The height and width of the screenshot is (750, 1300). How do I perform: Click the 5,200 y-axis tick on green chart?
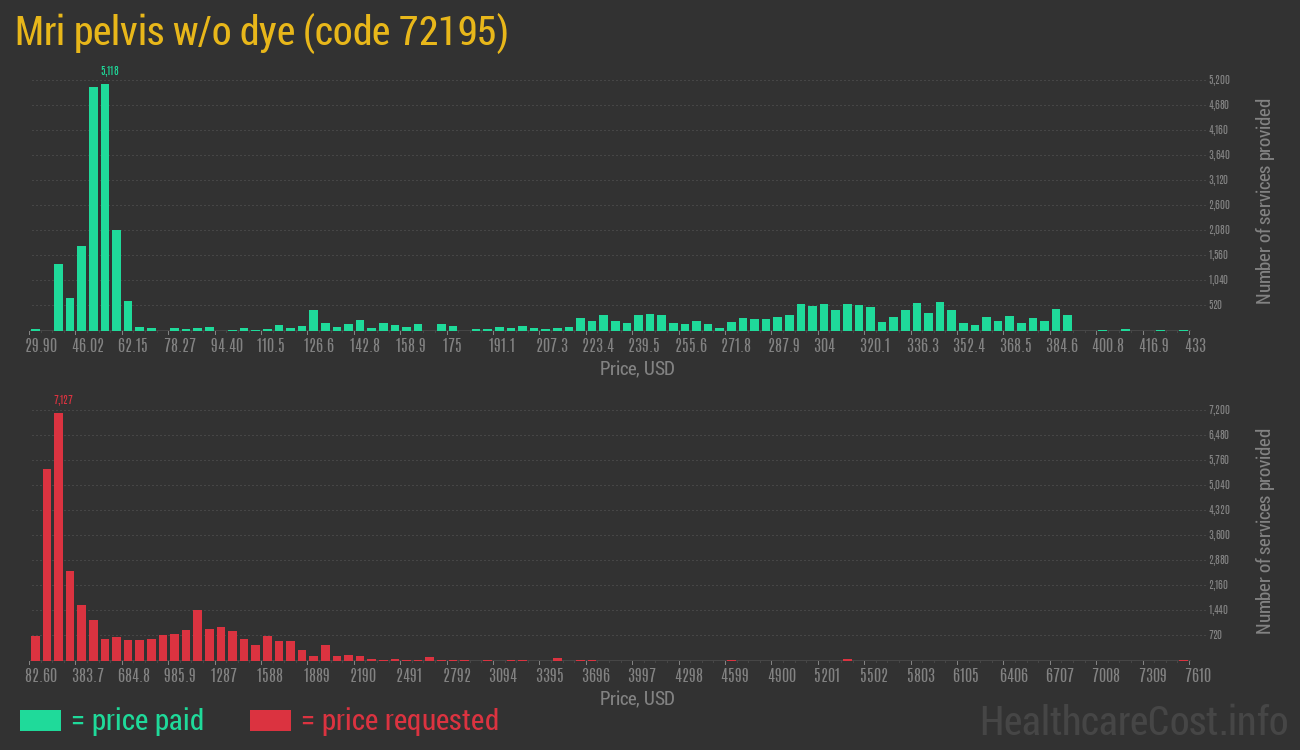[x=1218, y=80]
